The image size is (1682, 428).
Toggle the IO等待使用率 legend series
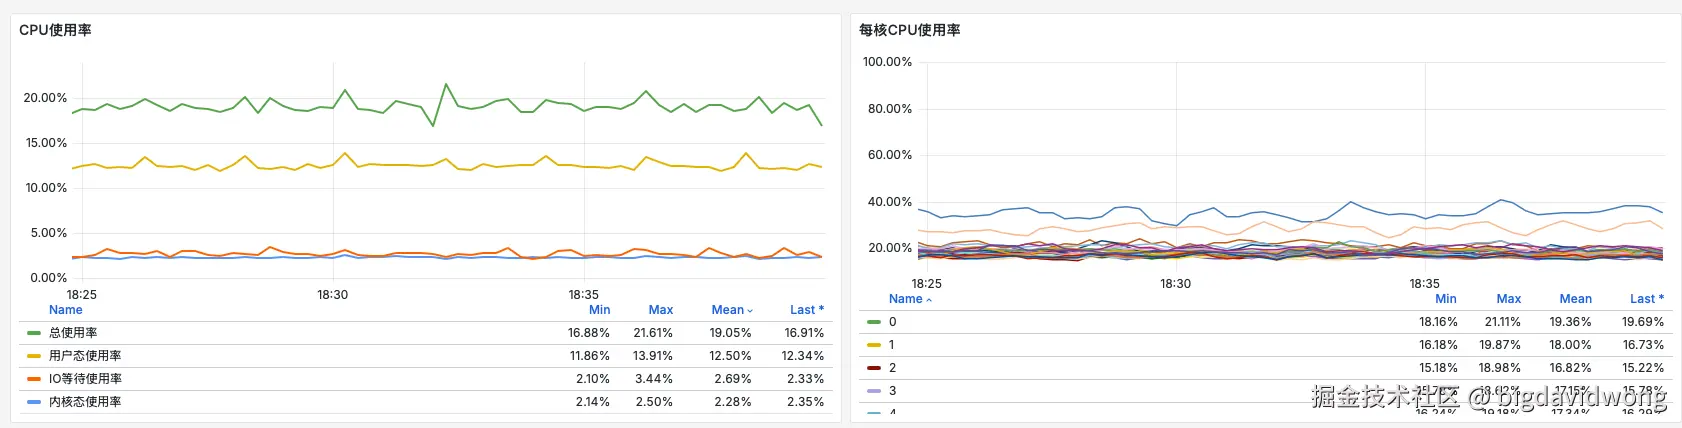click(85, 379)
